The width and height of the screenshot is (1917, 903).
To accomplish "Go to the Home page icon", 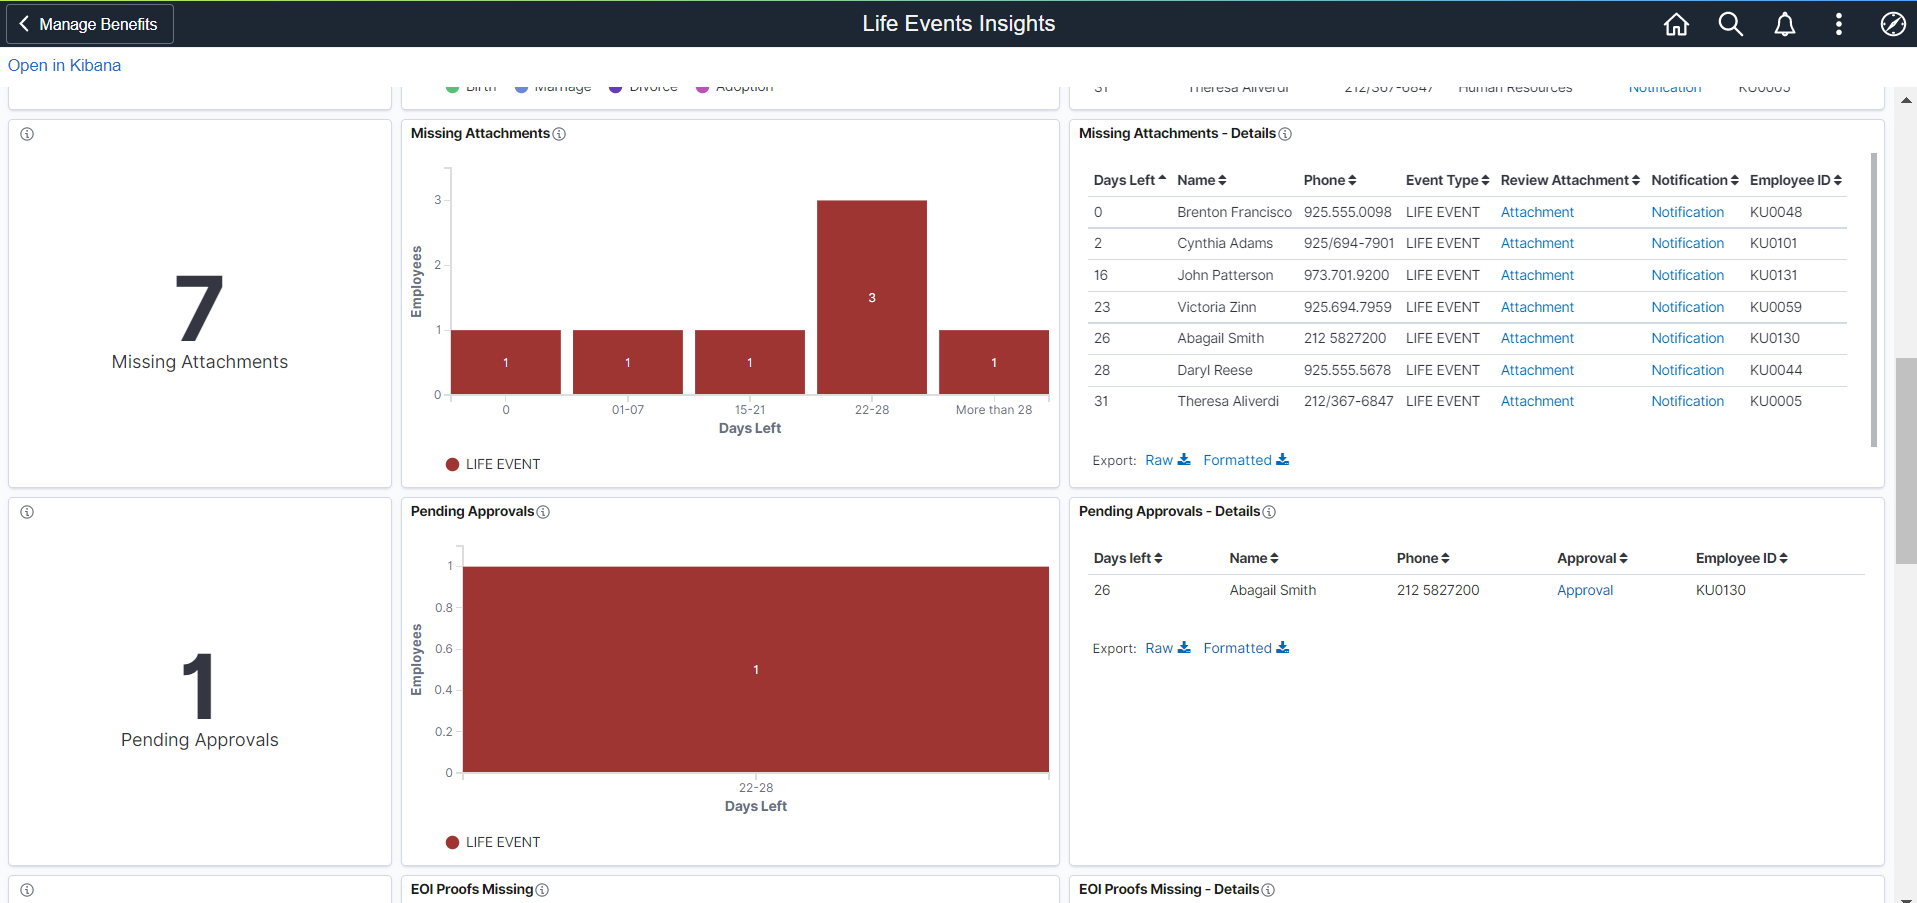I will coord(1676,24).
